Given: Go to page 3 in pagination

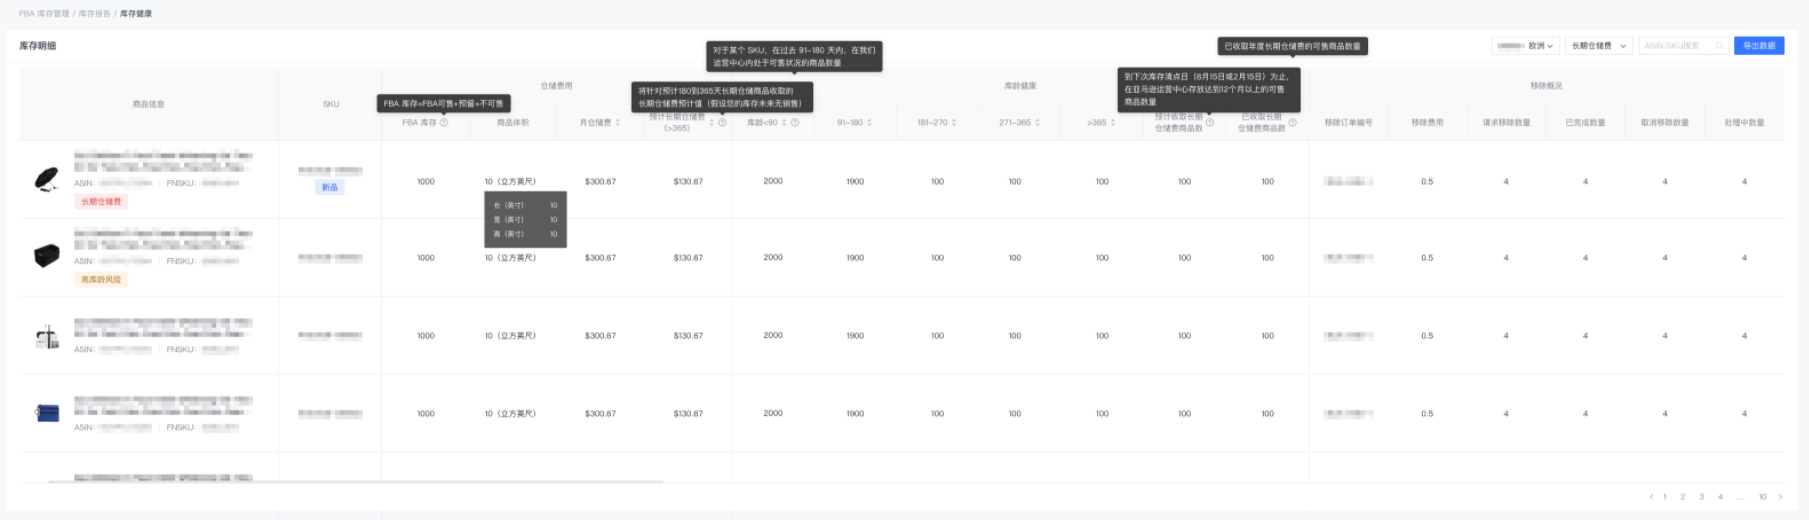Looking at the screenshot, I should click(x=1701, y=497).
